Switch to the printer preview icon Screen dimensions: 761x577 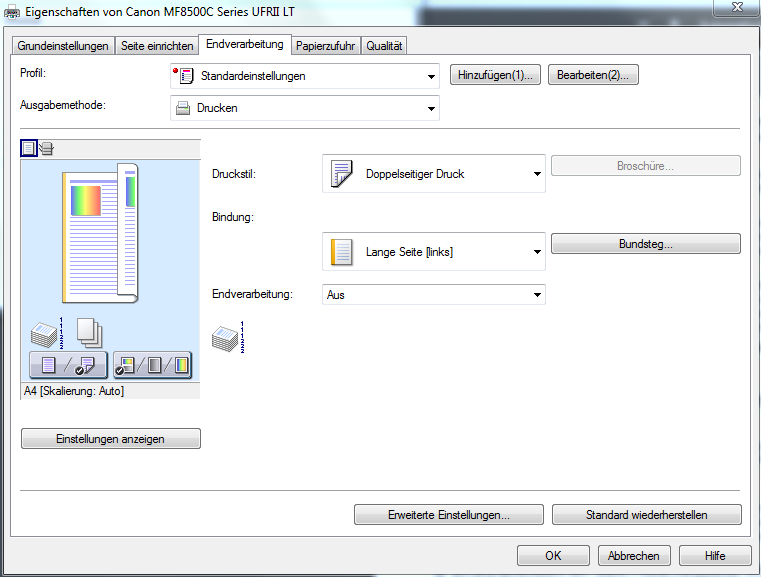(x=47, y=148)
